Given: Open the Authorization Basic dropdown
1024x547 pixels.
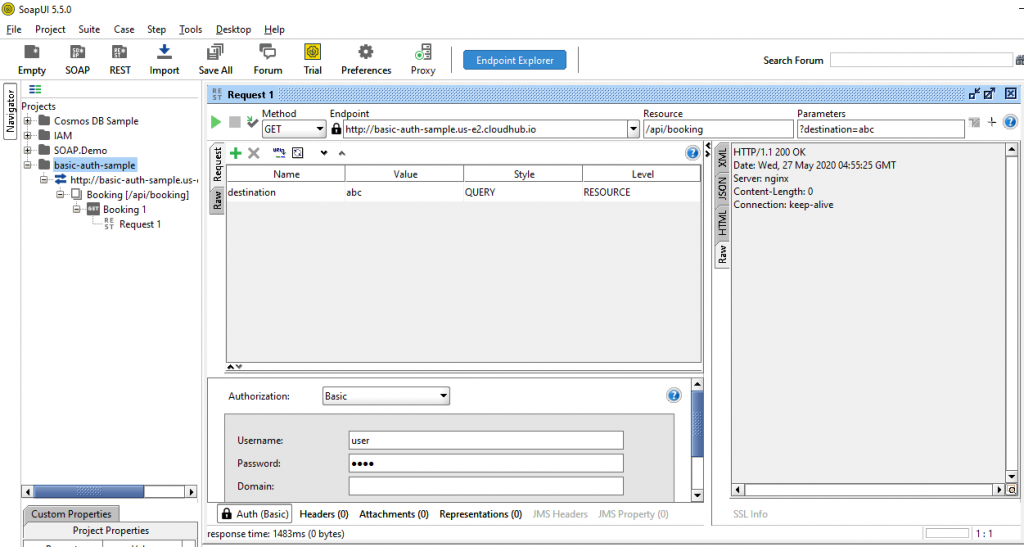Looking at the screenshot, I should pyautogui.click(x=386, y=396).
